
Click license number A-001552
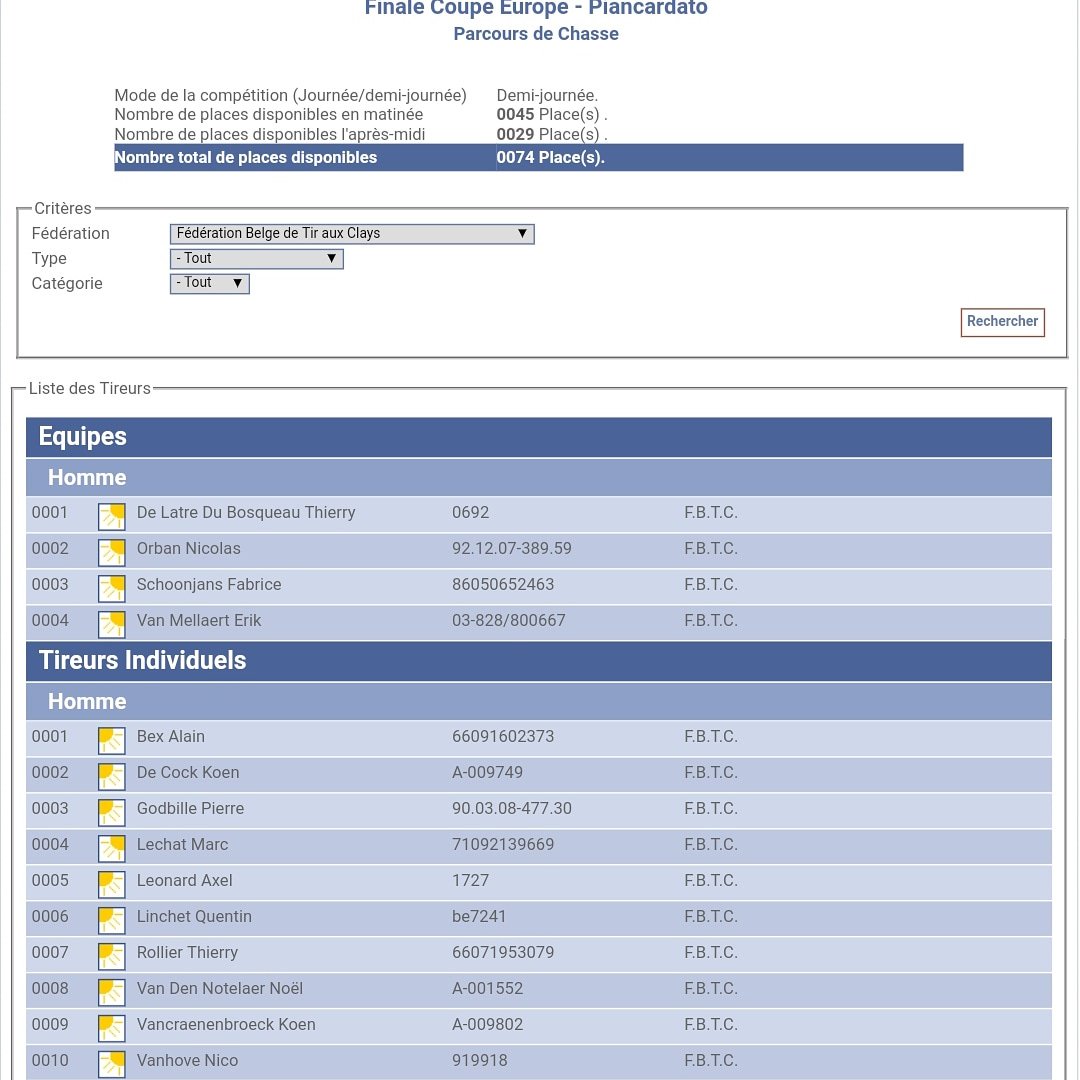(487, 988)
